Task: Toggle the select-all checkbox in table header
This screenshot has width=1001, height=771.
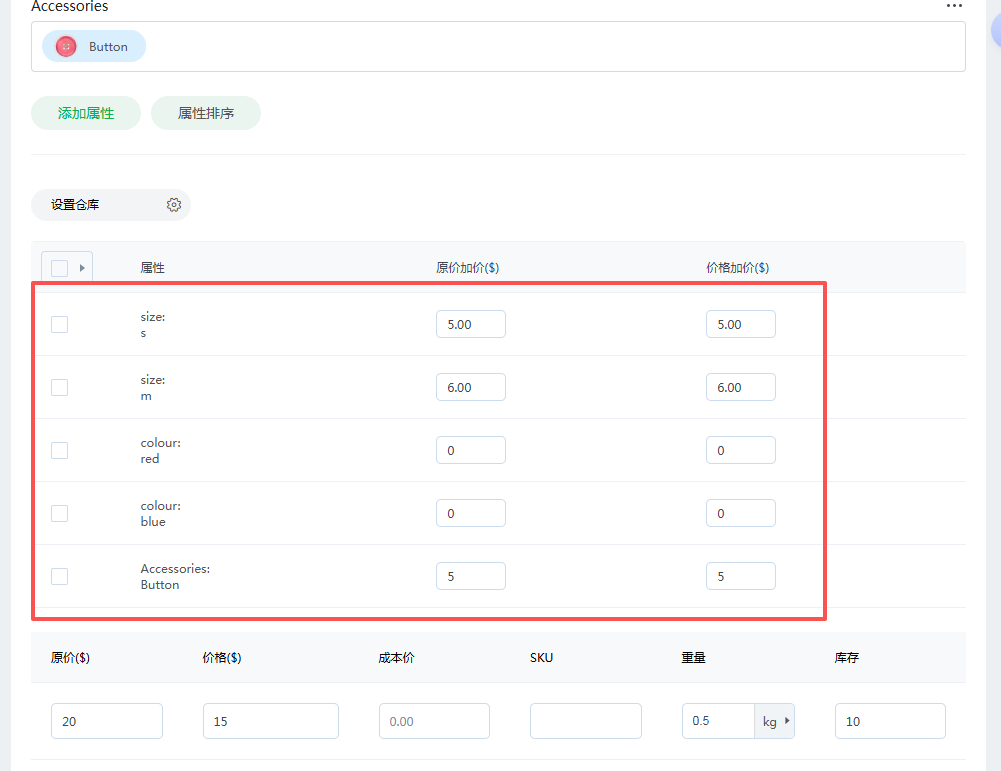Action: click(x=59, y=268)
